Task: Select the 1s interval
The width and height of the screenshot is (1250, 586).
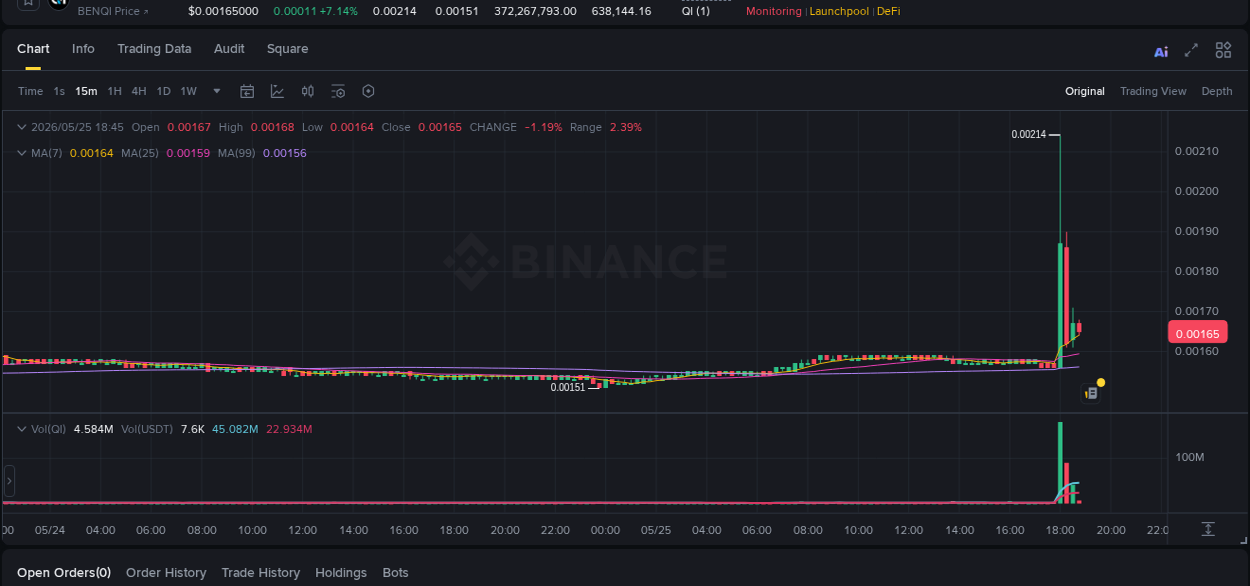Action: (x=59, y=91)
